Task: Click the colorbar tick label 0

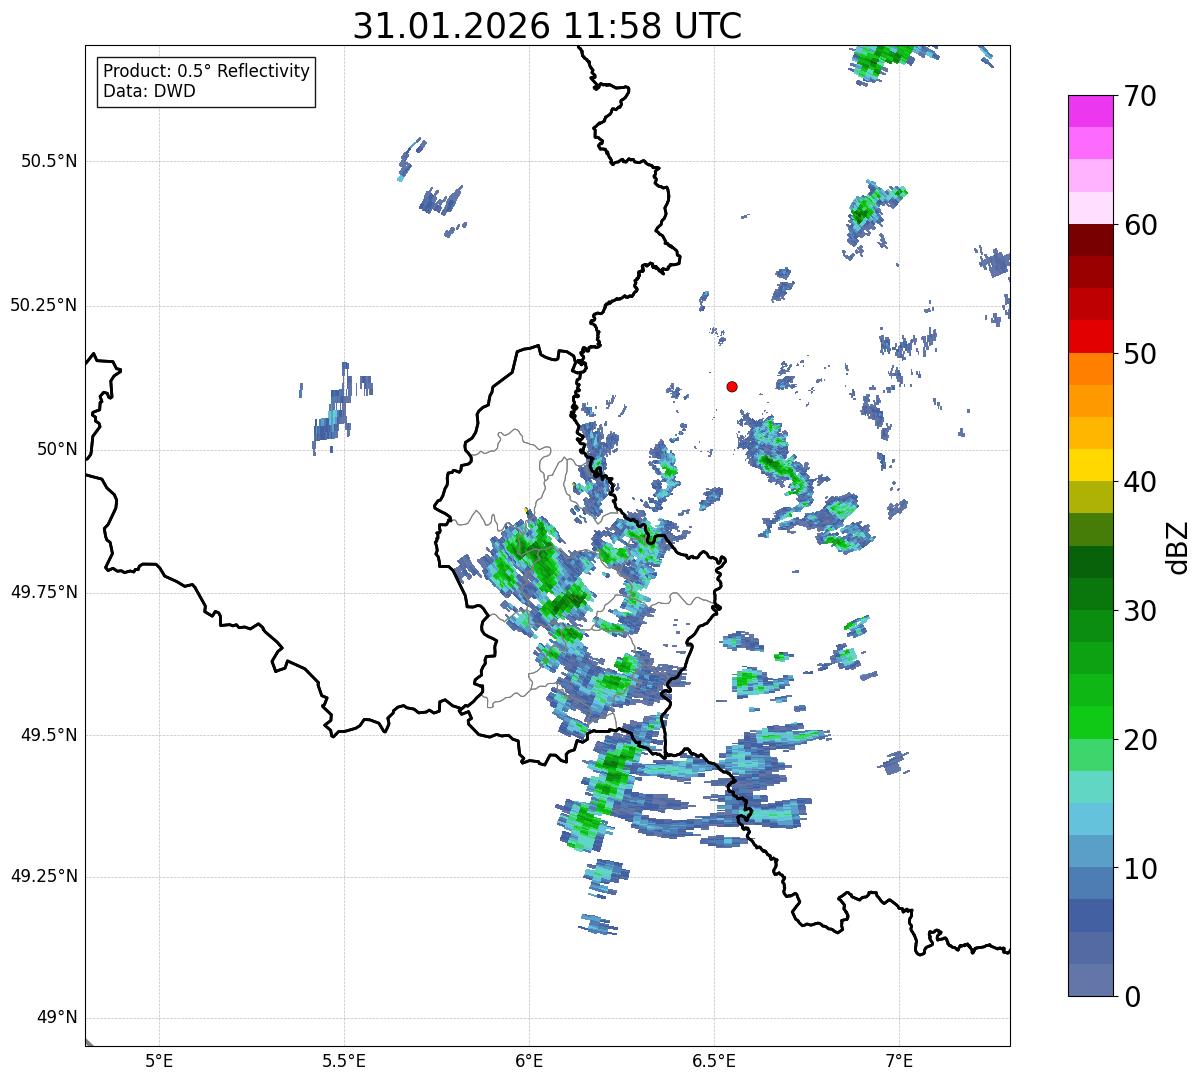Action: [1132, 997]
